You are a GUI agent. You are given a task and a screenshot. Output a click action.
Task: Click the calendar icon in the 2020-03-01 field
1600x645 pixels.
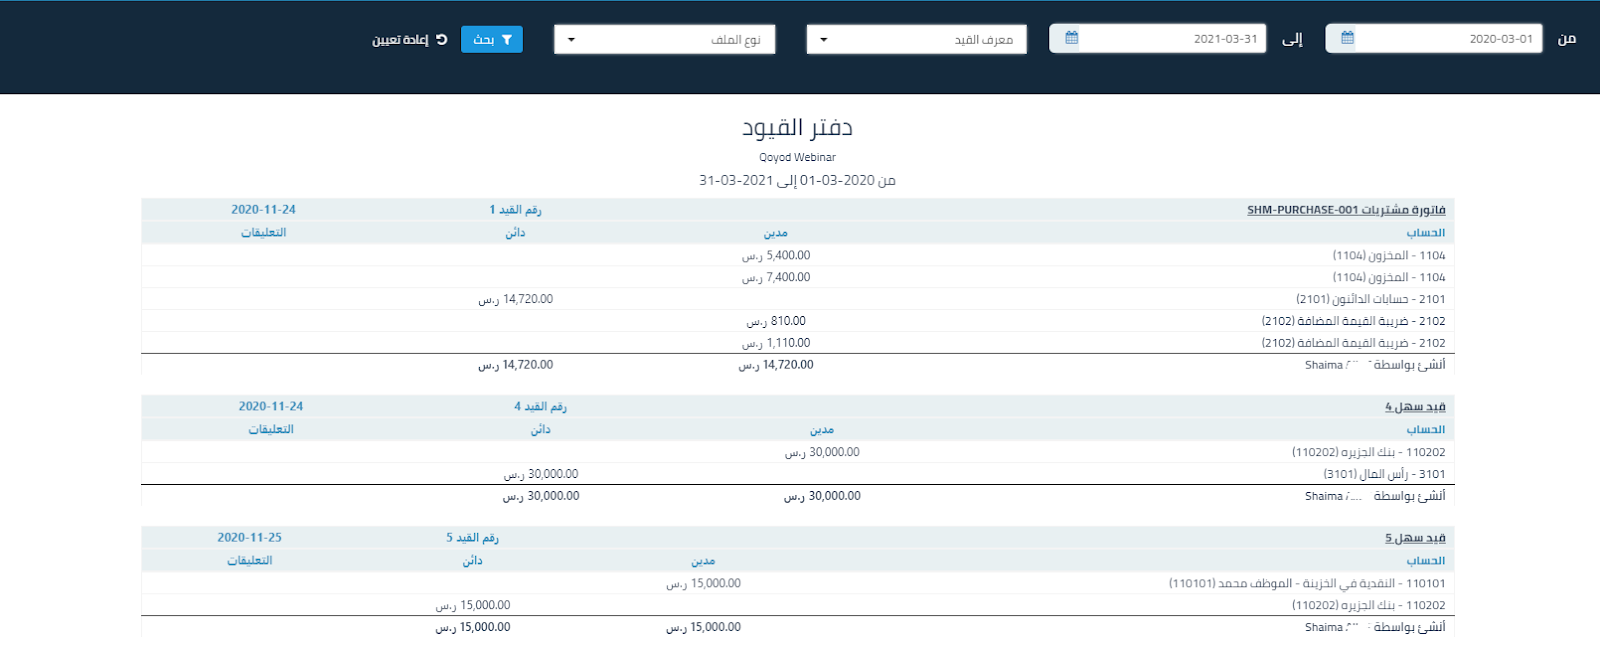(x=1347, y=38)
